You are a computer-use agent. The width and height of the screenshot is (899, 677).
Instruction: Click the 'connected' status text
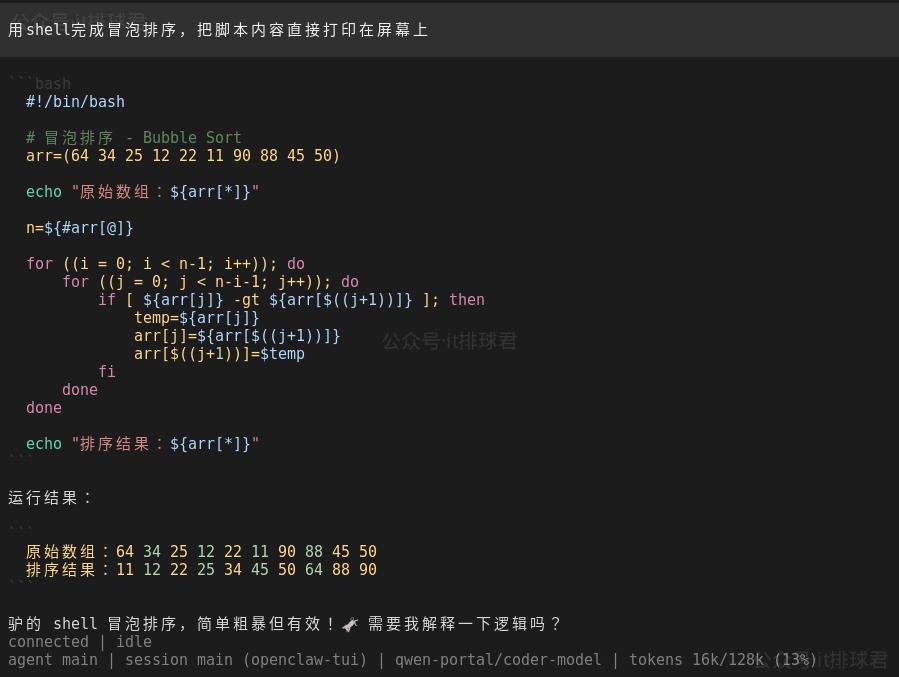point(48,641)
